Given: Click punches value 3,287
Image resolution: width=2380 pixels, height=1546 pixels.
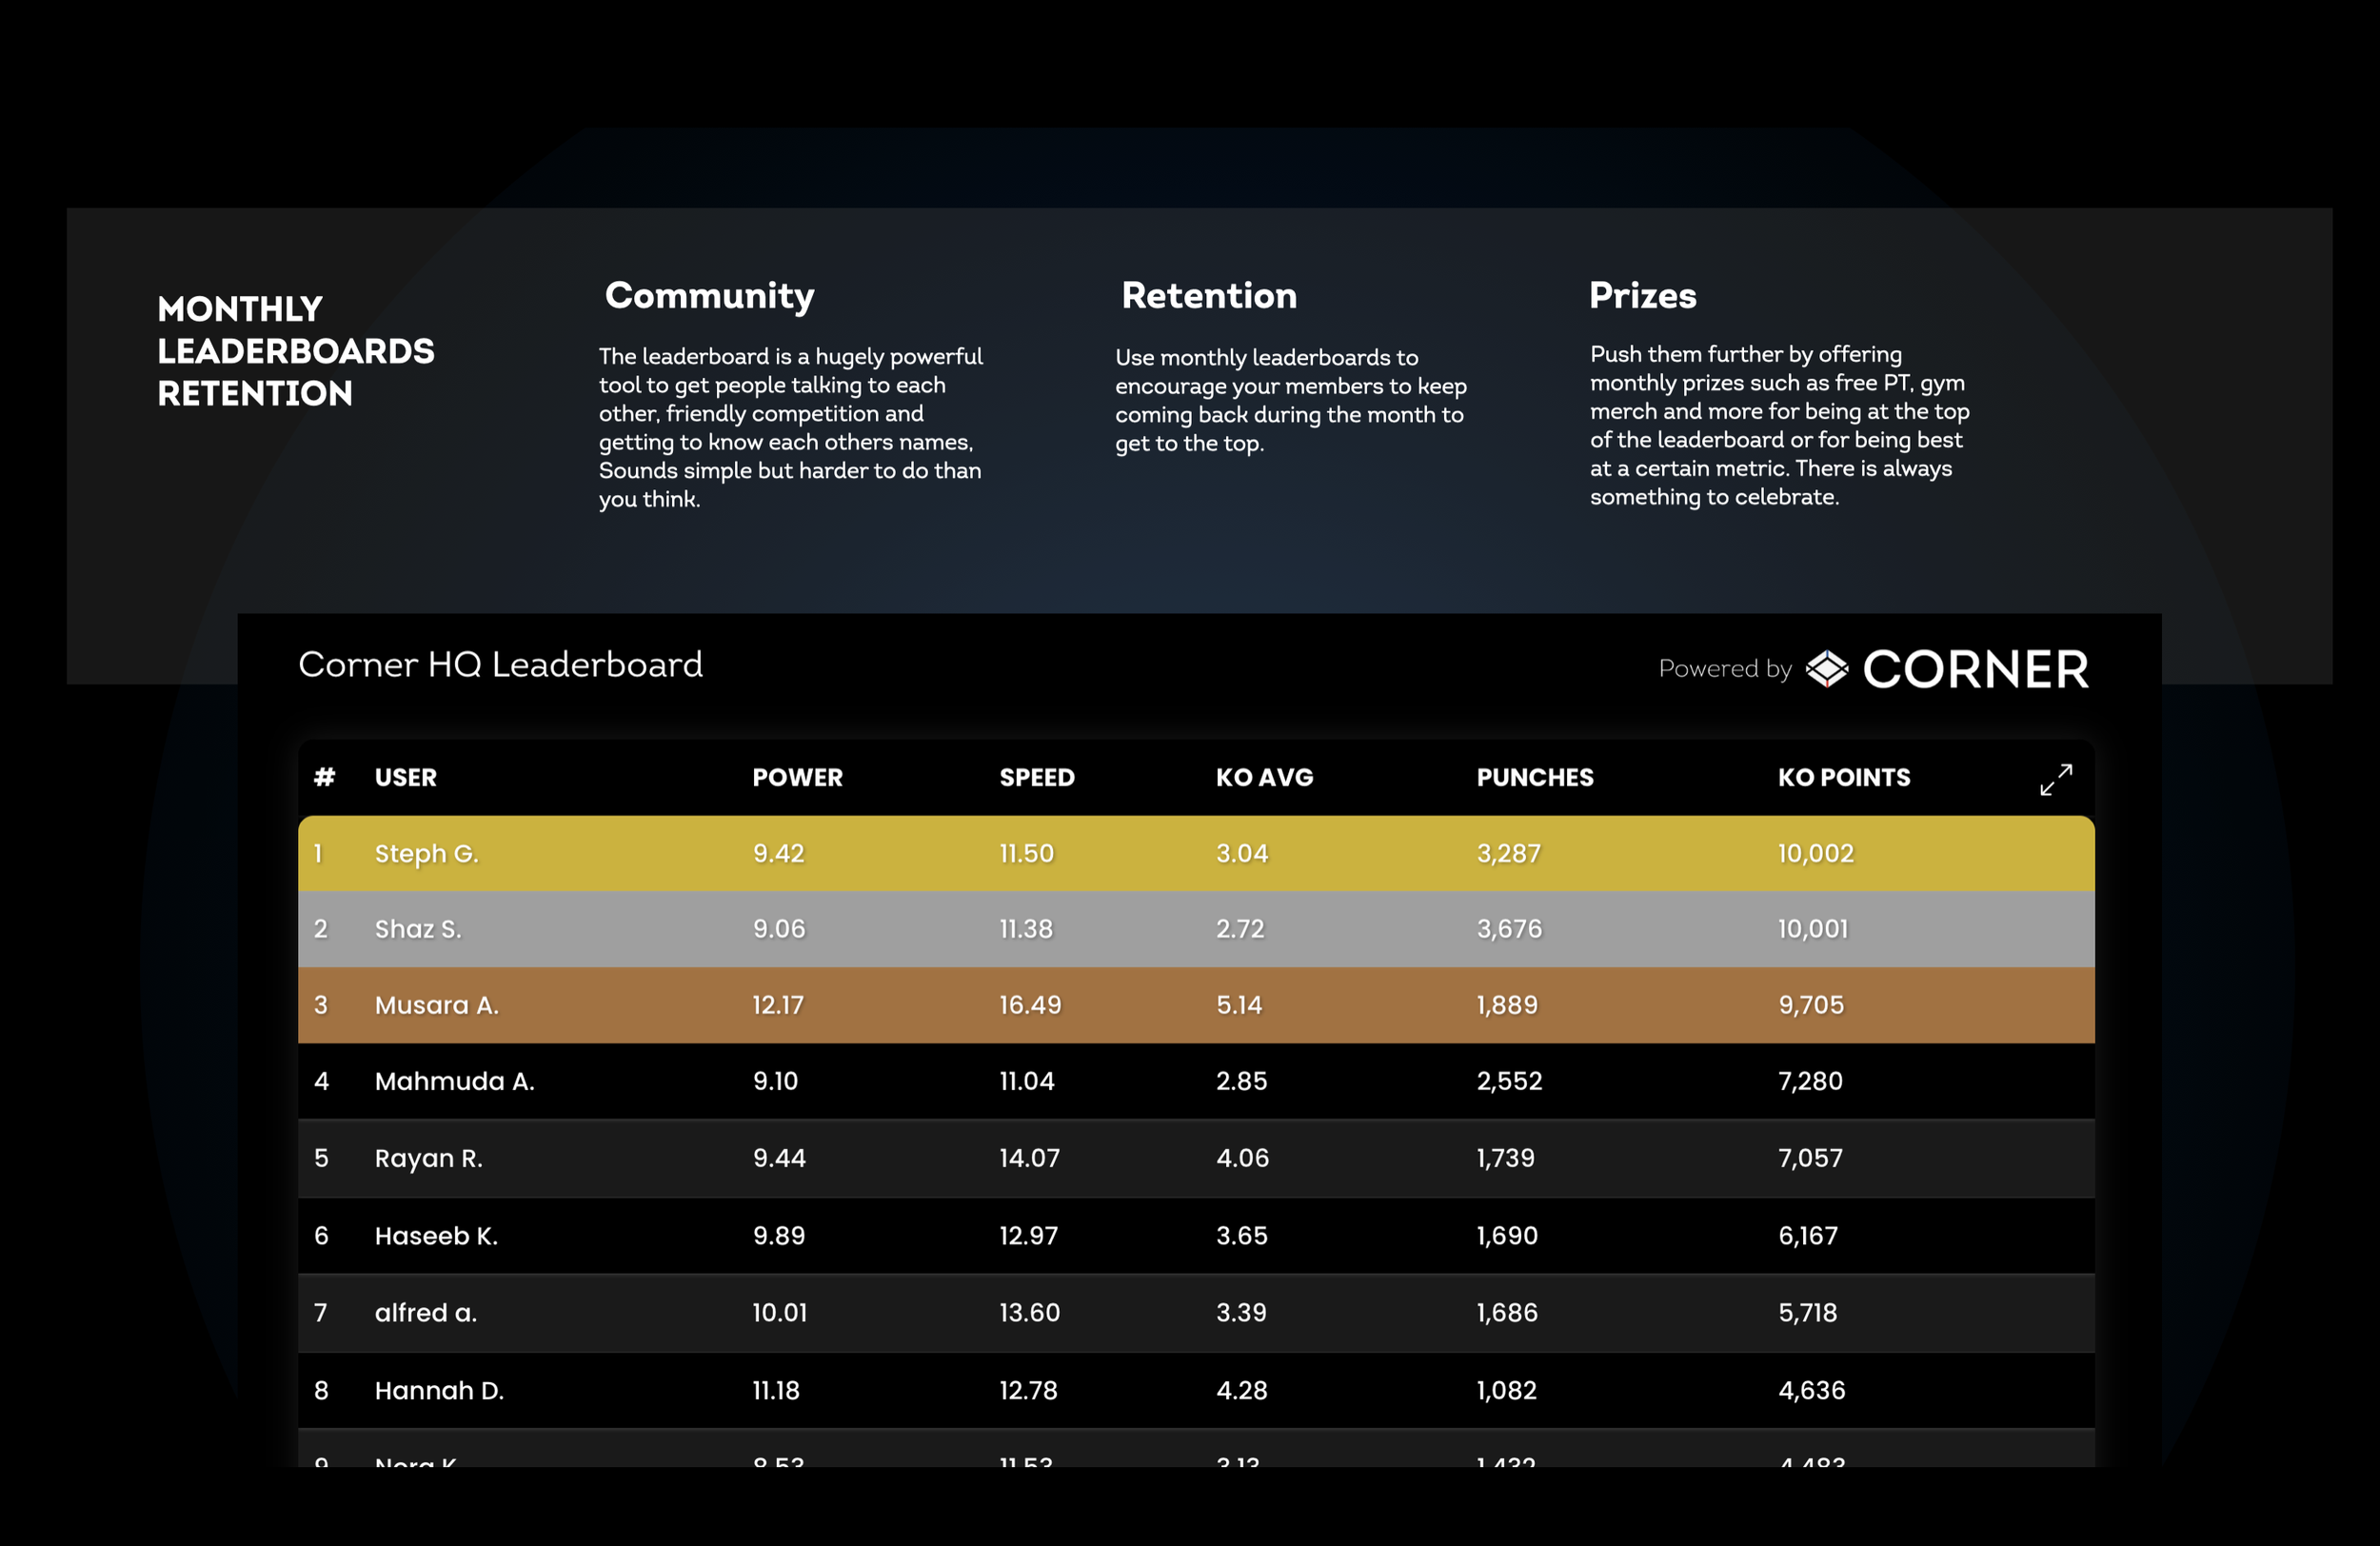Looking at the screenshot, I should coord(1509,853).
